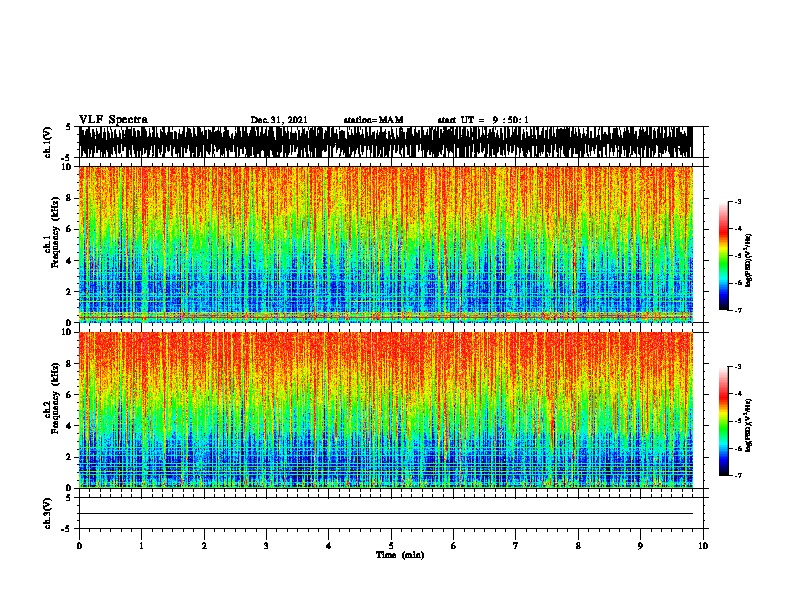792x612 pixels.
Task: Select the "Dec. 31, 2021" date label
Action: 279,120
